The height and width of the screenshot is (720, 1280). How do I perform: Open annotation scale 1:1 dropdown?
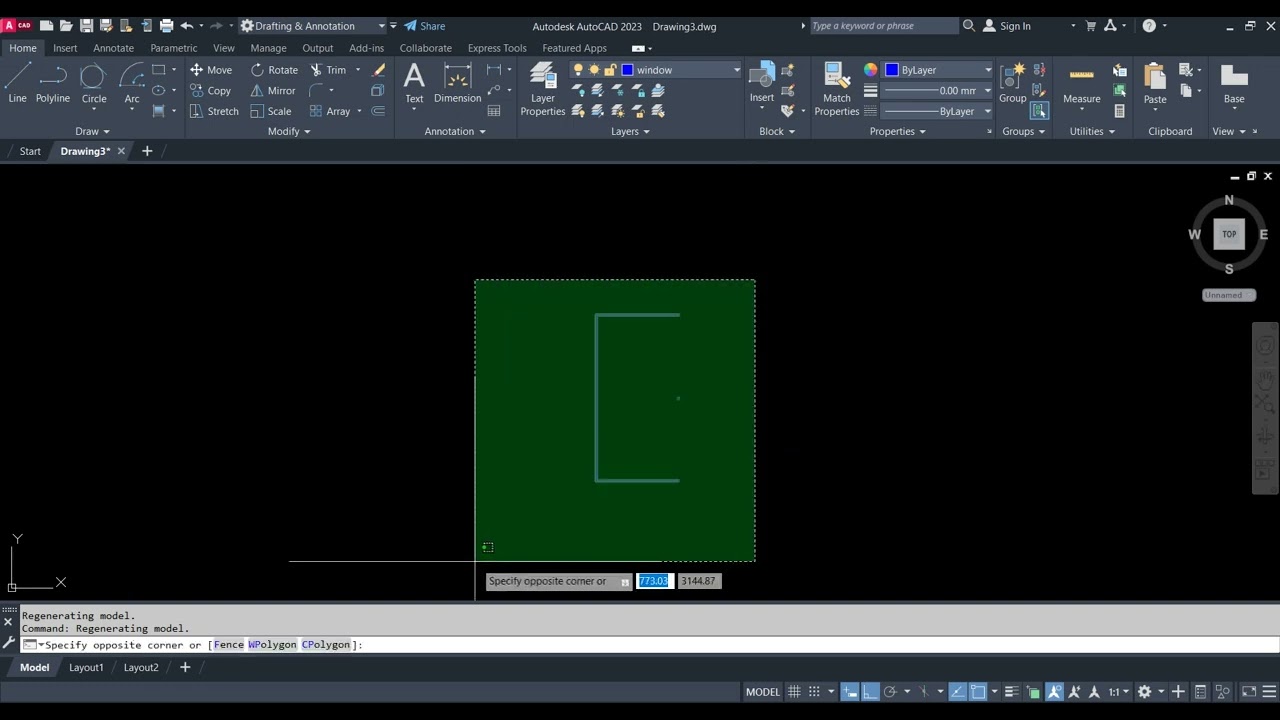[1117, 692]
